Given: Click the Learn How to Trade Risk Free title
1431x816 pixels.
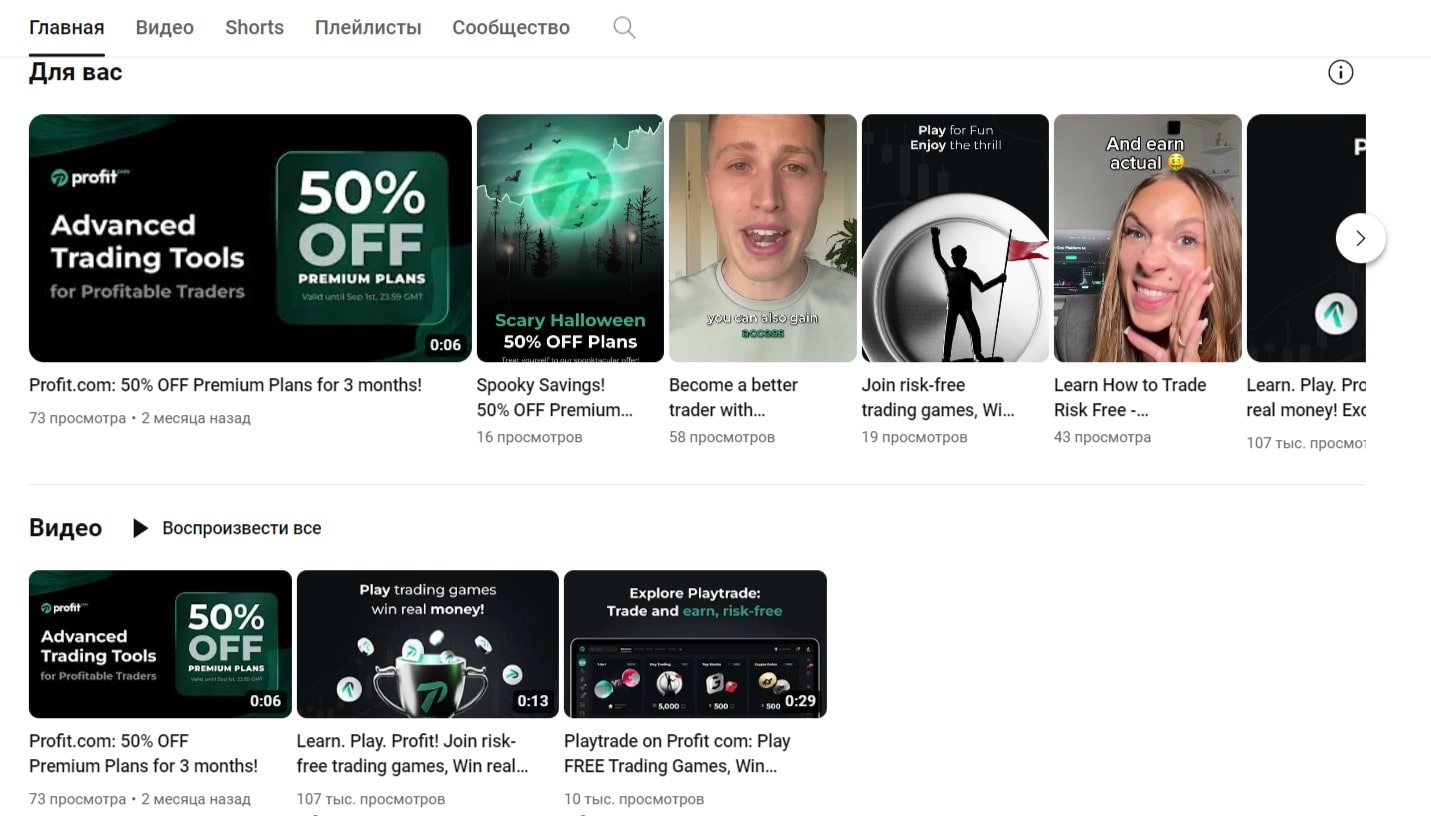Looking at the screenshot, I should click(1130, 397).
